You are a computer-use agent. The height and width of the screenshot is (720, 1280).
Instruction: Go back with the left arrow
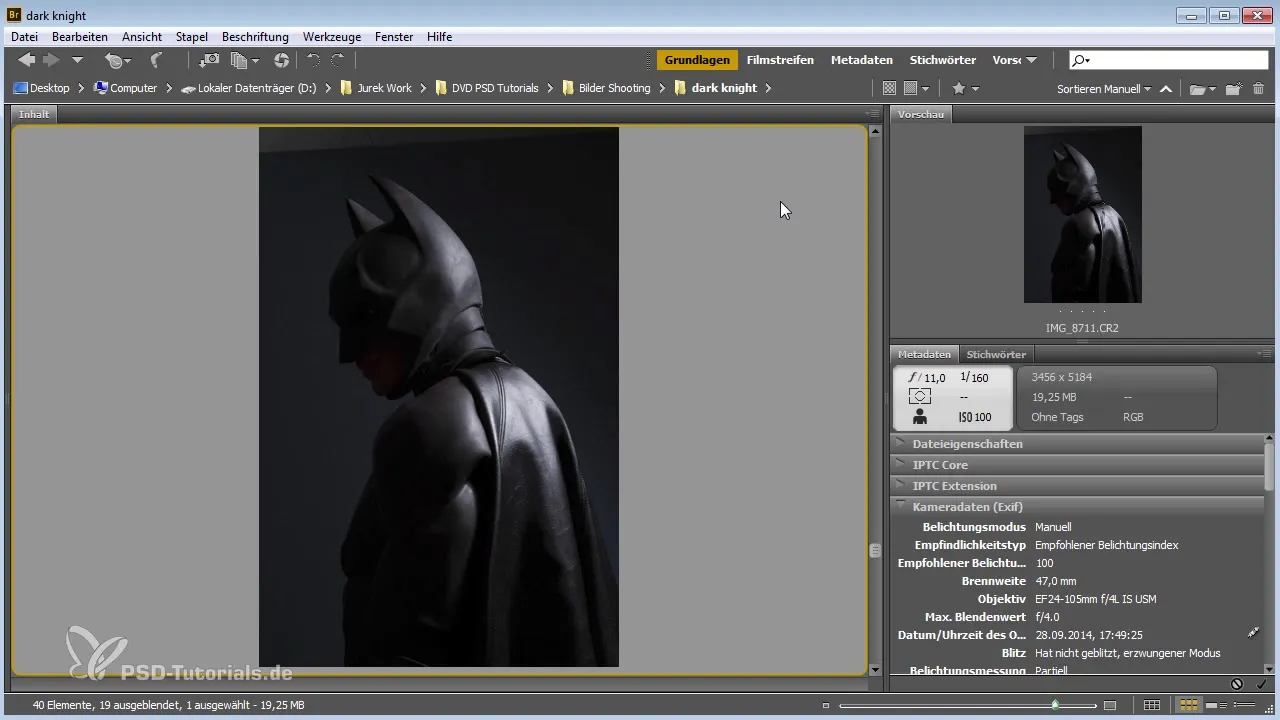(27, 60)
